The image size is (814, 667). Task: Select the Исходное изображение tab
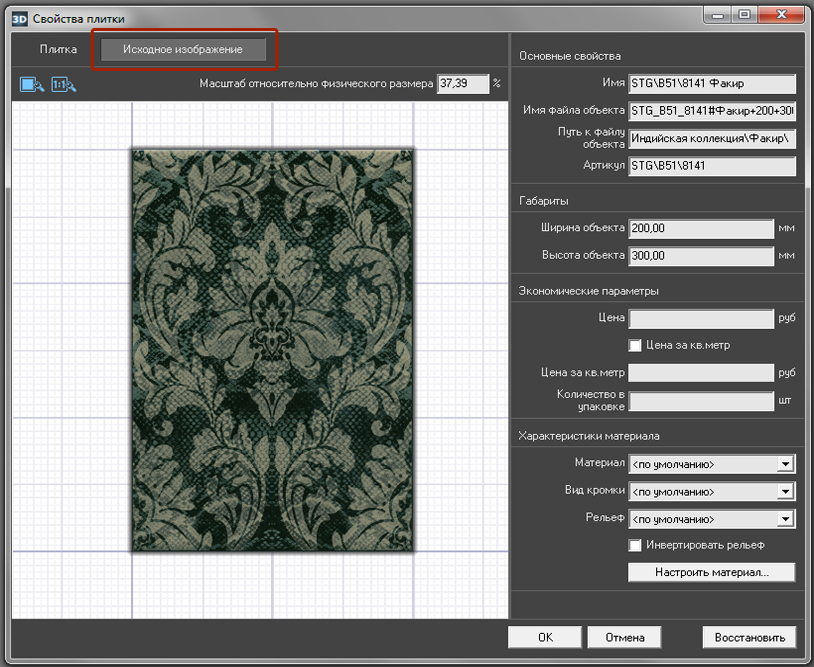(x=183, y=49)
